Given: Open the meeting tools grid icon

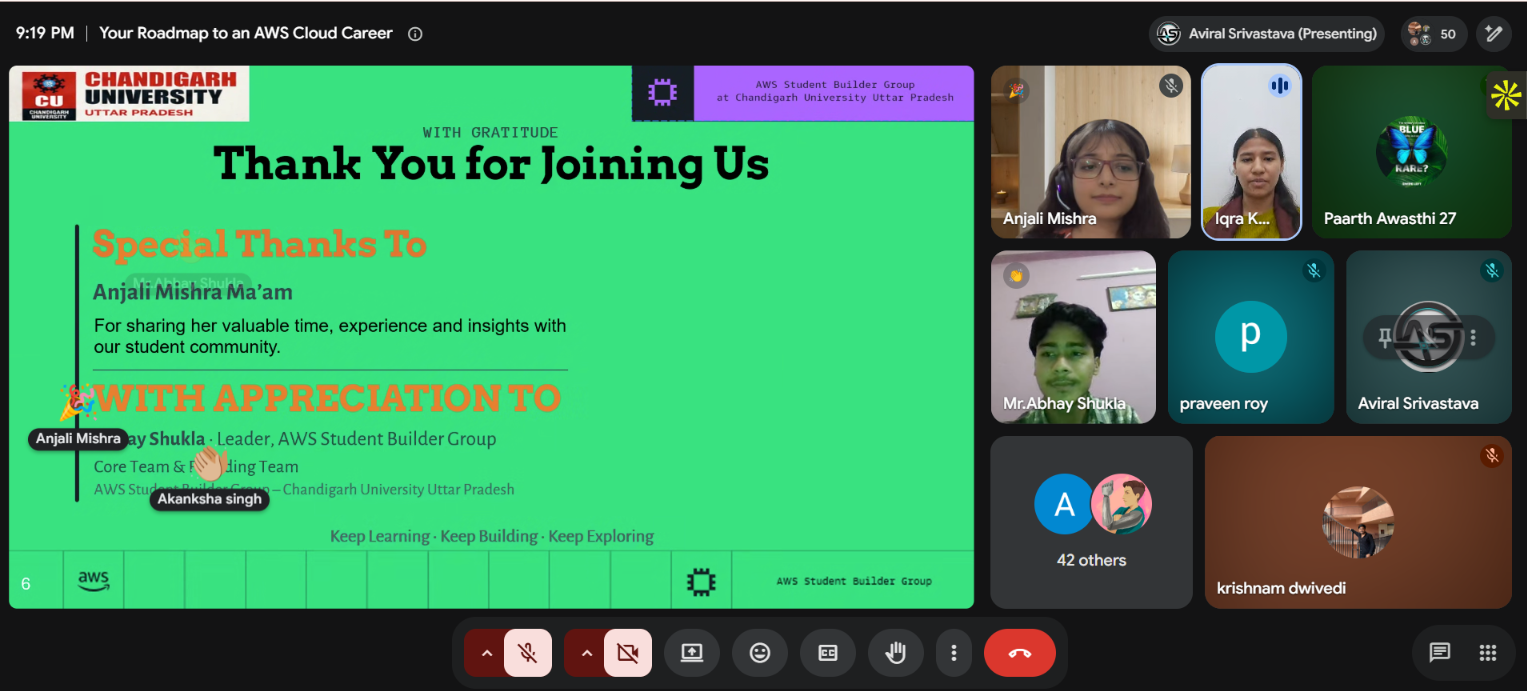Looking at the screenshot, I should click(x=1488, y=653).
